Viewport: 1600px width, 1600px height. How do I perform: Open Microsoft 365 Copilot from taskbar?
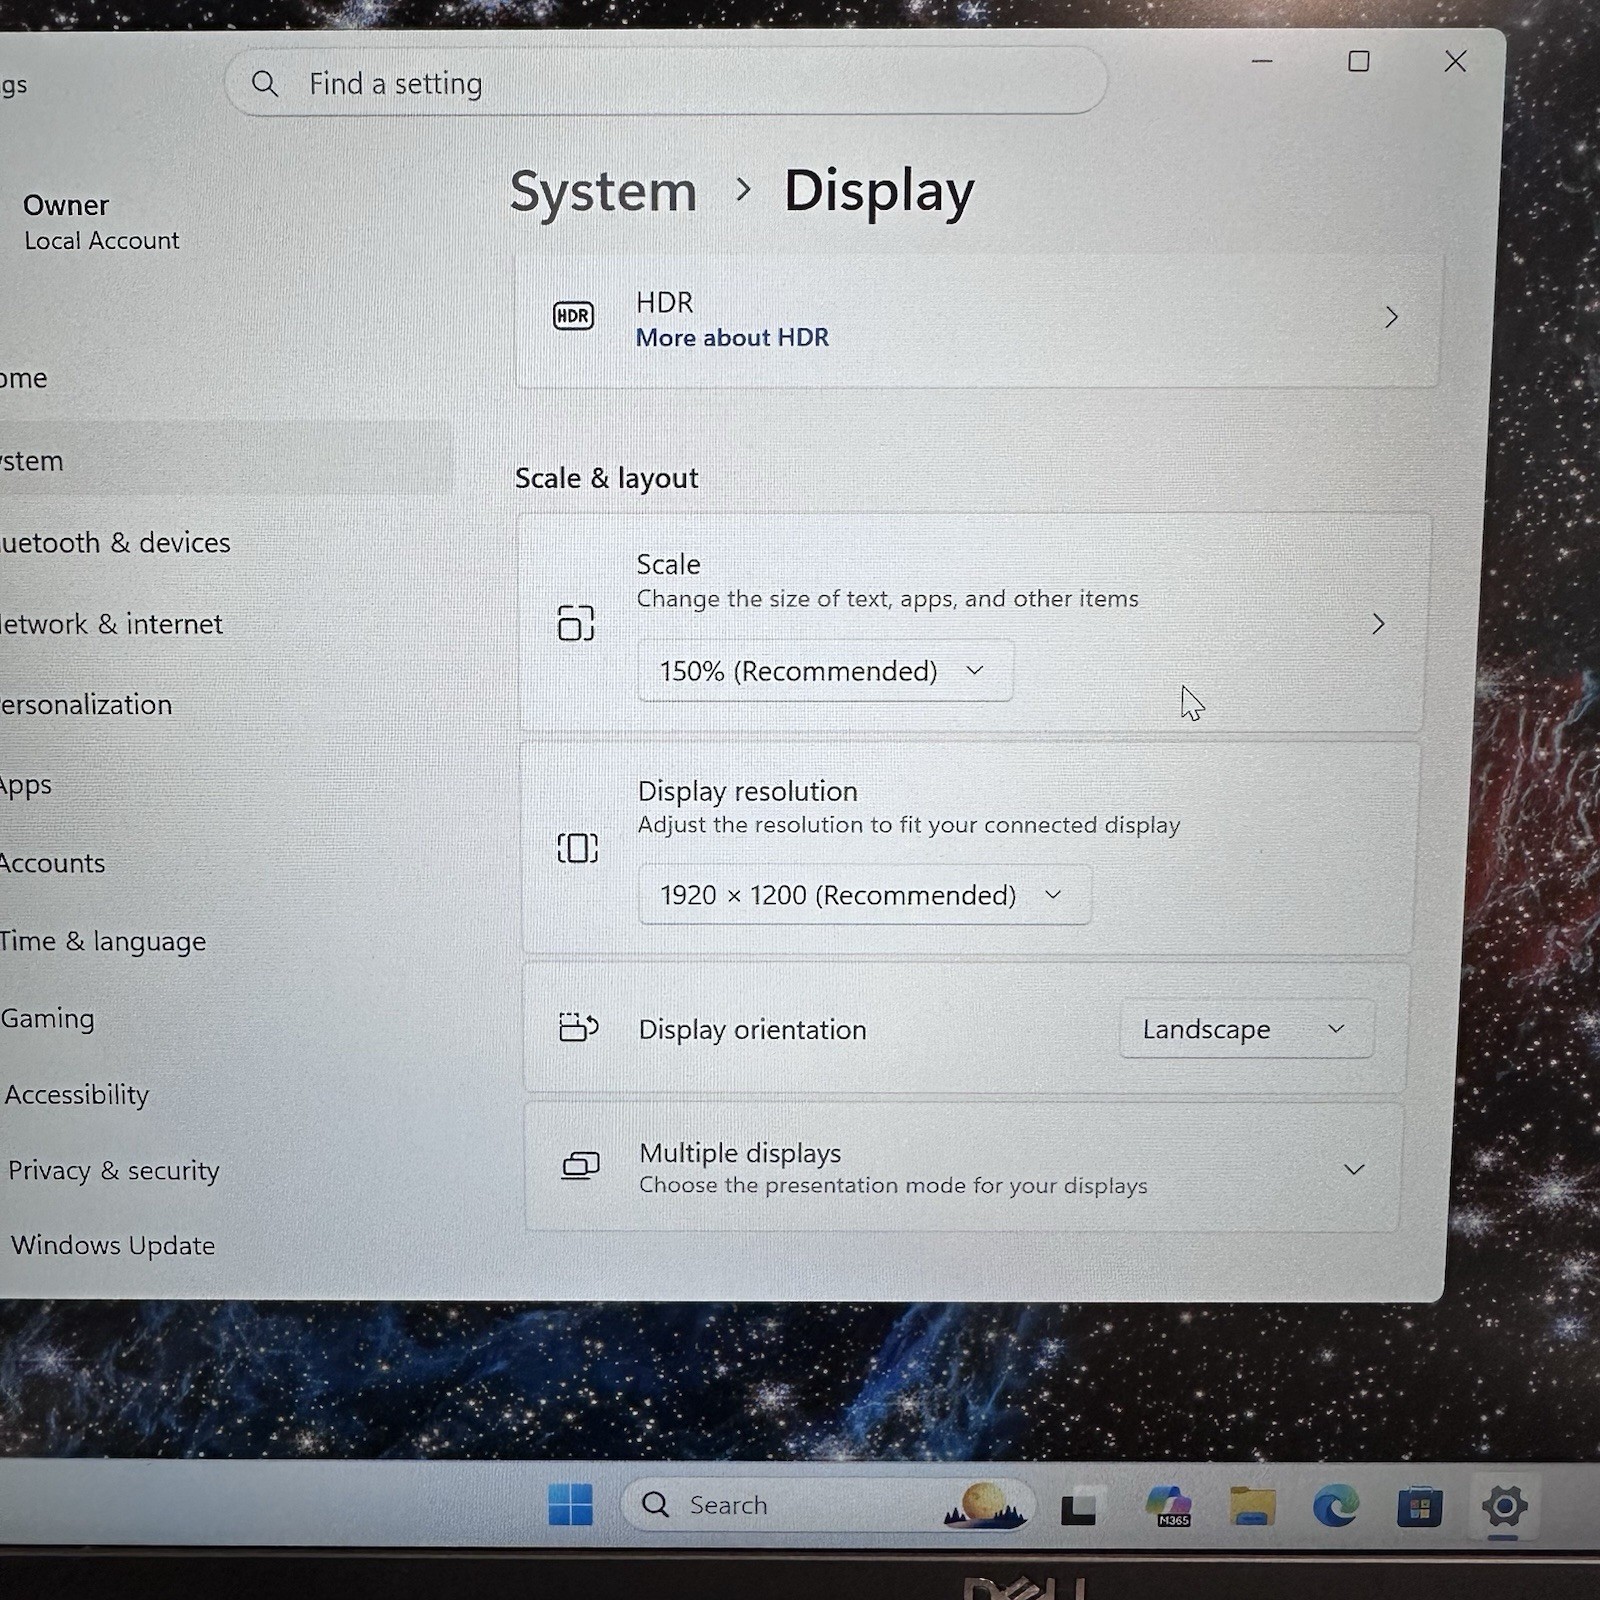(1168, 1505)
